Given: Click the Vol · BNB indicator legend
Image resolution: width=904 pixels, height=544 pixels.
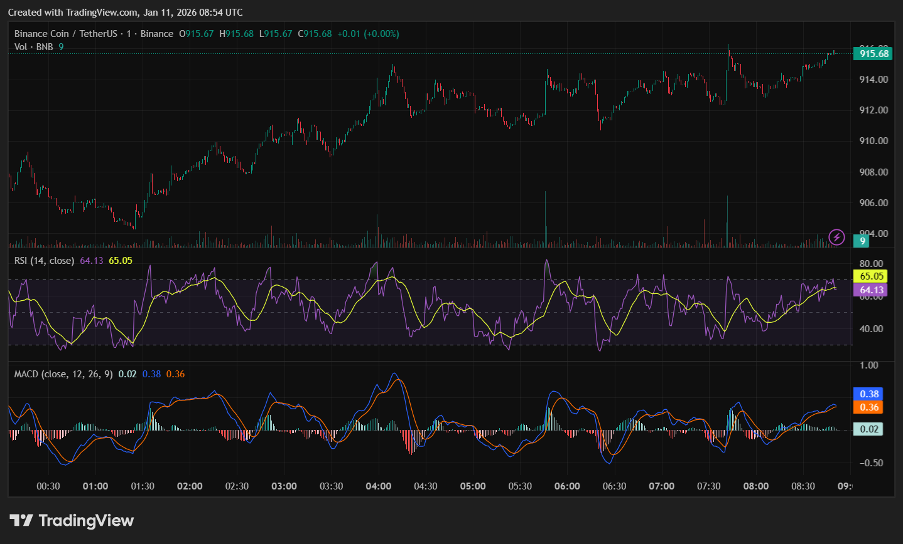Looking at the screenshot, I should (34, 47).
